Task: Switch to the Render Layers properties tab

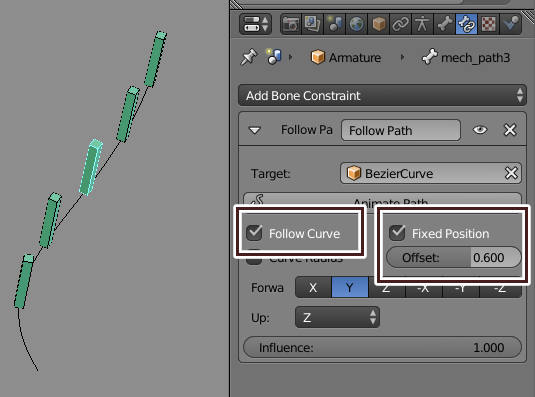Action: [313, 24]
